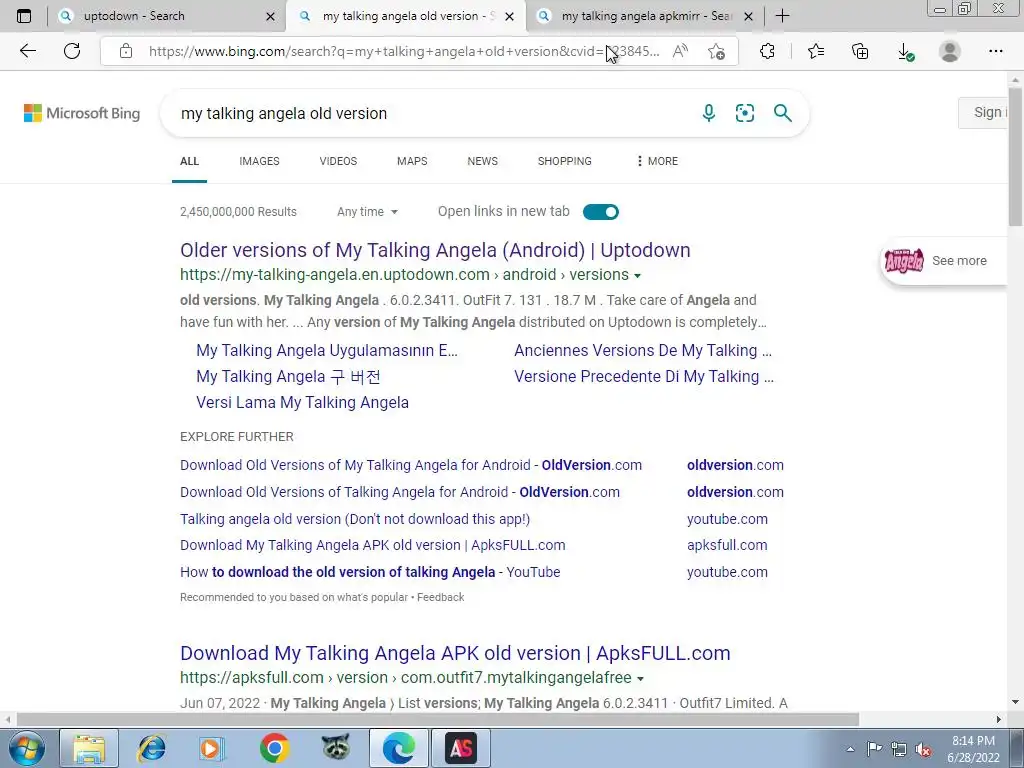Screen dimensions: 1024x768
Task: Toggle Open links in new tab
Action: coord(600,212)
